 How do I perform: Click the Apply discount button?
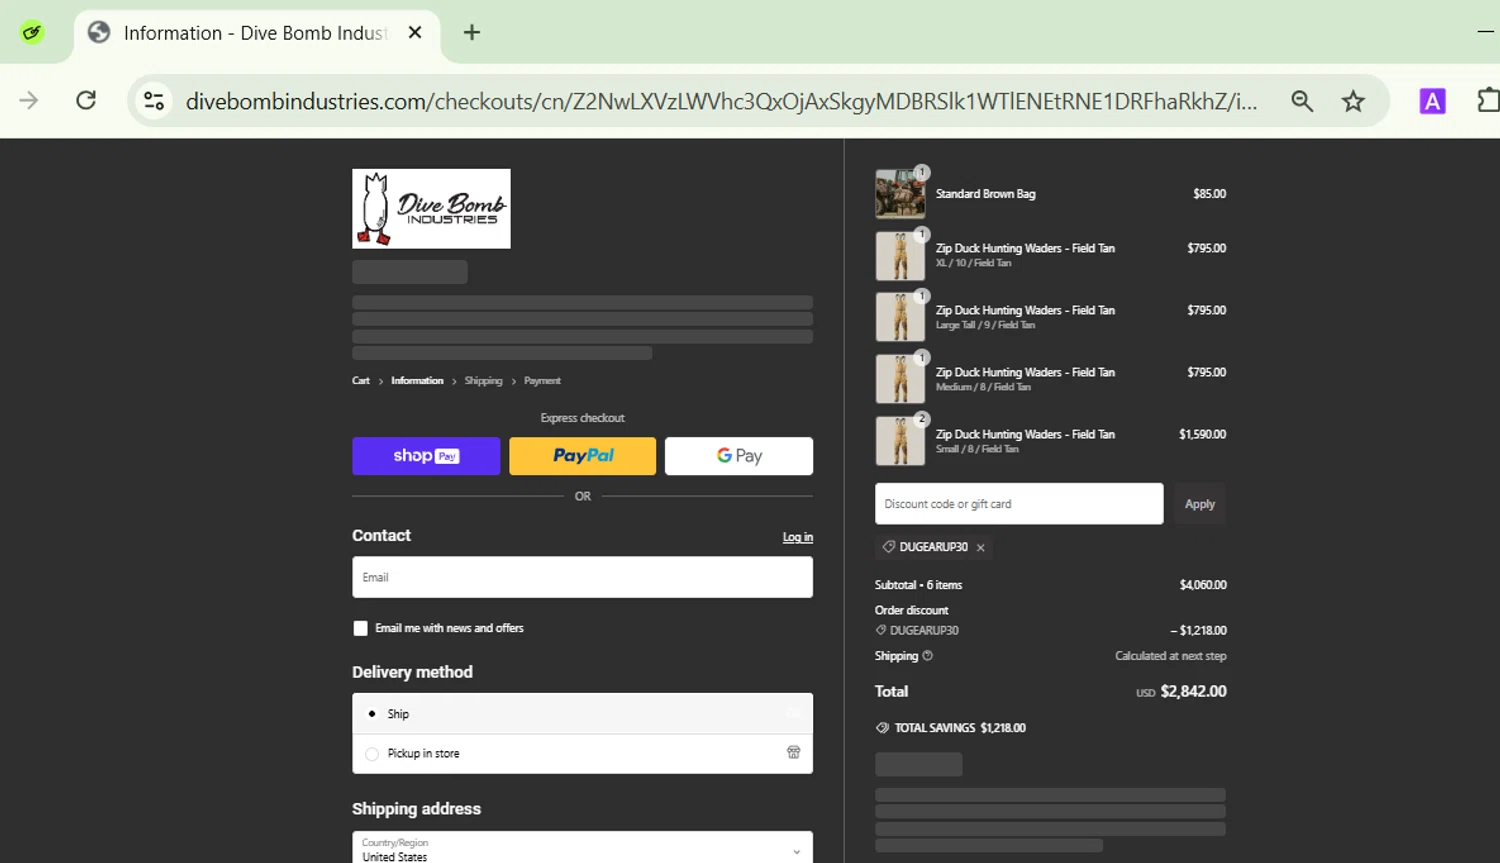coord(1200,504)
